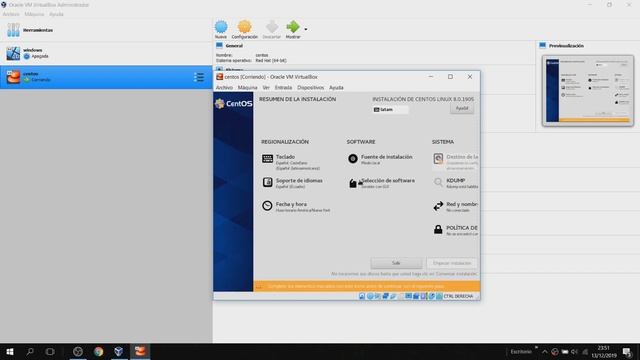Open Máquina menu in centos VM window
Screen dimensions: 640x360
coord(247,88)
